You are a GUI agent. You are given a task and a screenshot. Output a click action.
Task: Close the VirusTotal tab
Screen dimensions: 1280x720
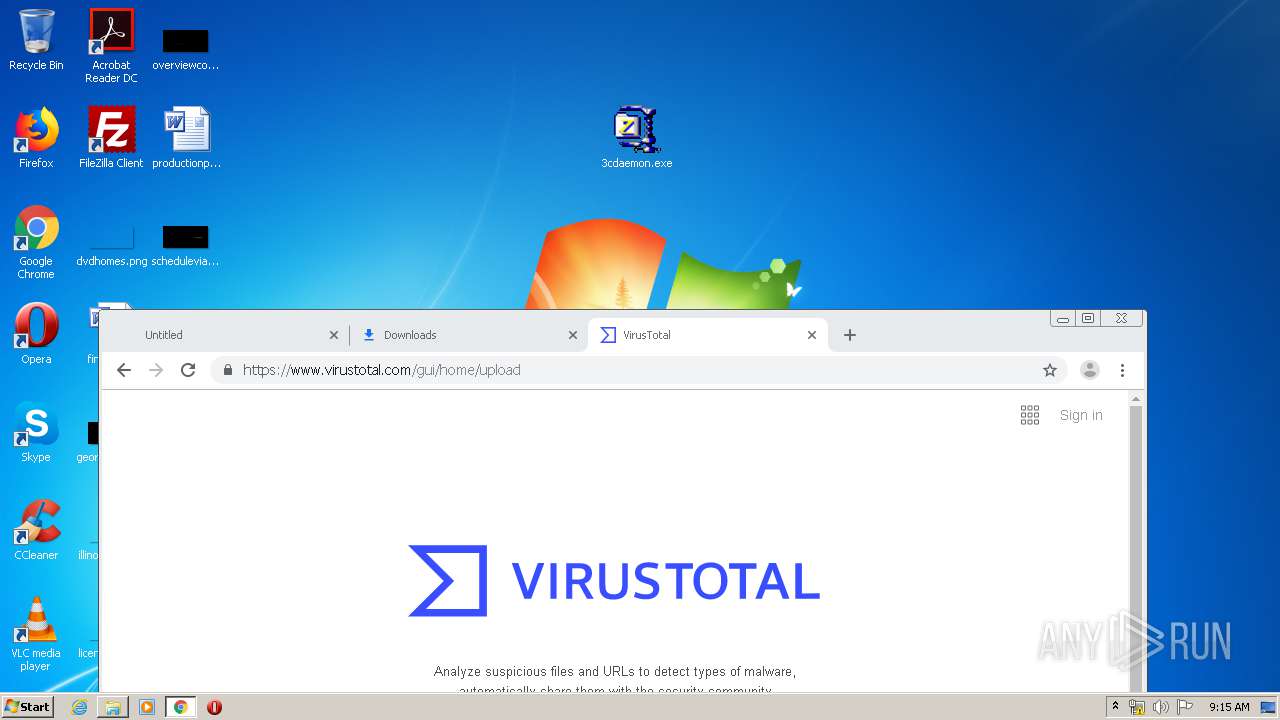812,335
